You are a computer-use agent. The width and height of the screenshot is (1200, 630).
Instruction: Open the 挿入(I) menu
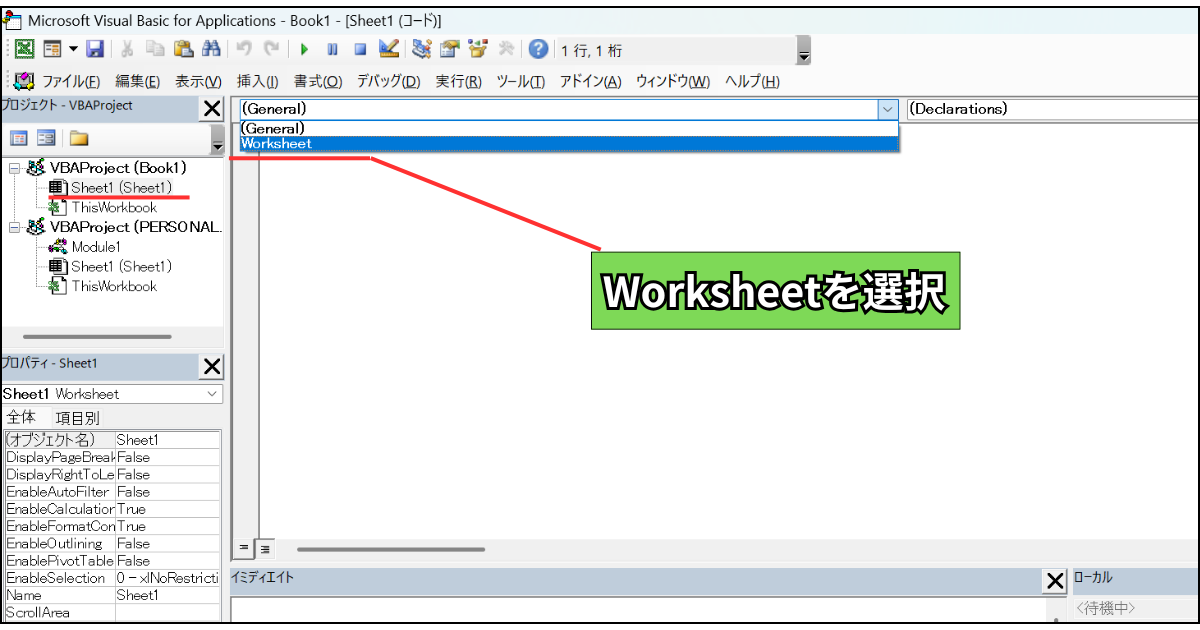coord(257,82)
